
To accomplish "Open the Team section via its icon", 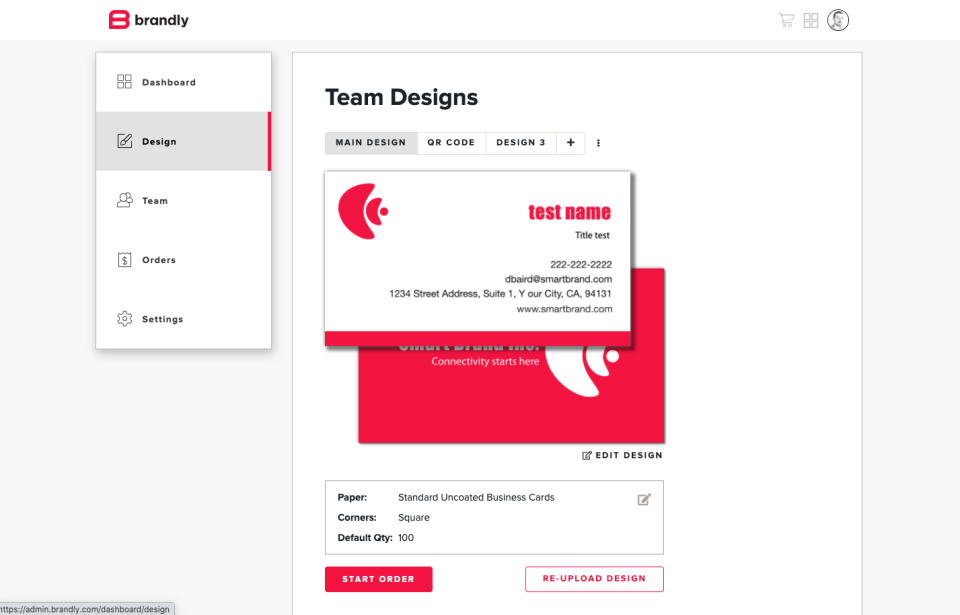I will [x=123, y=200].
